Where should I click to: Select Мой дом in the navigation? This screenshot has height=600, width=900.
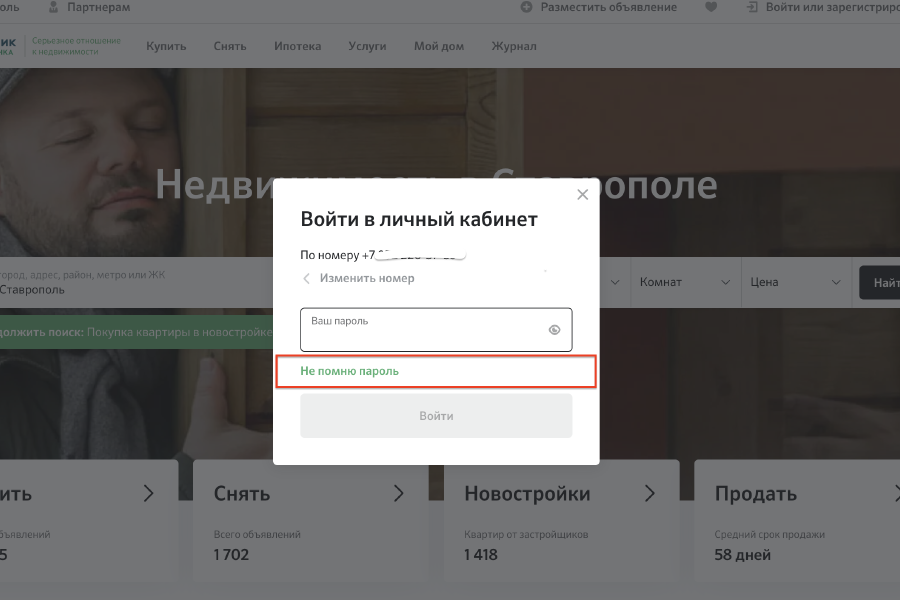point(438,45)
